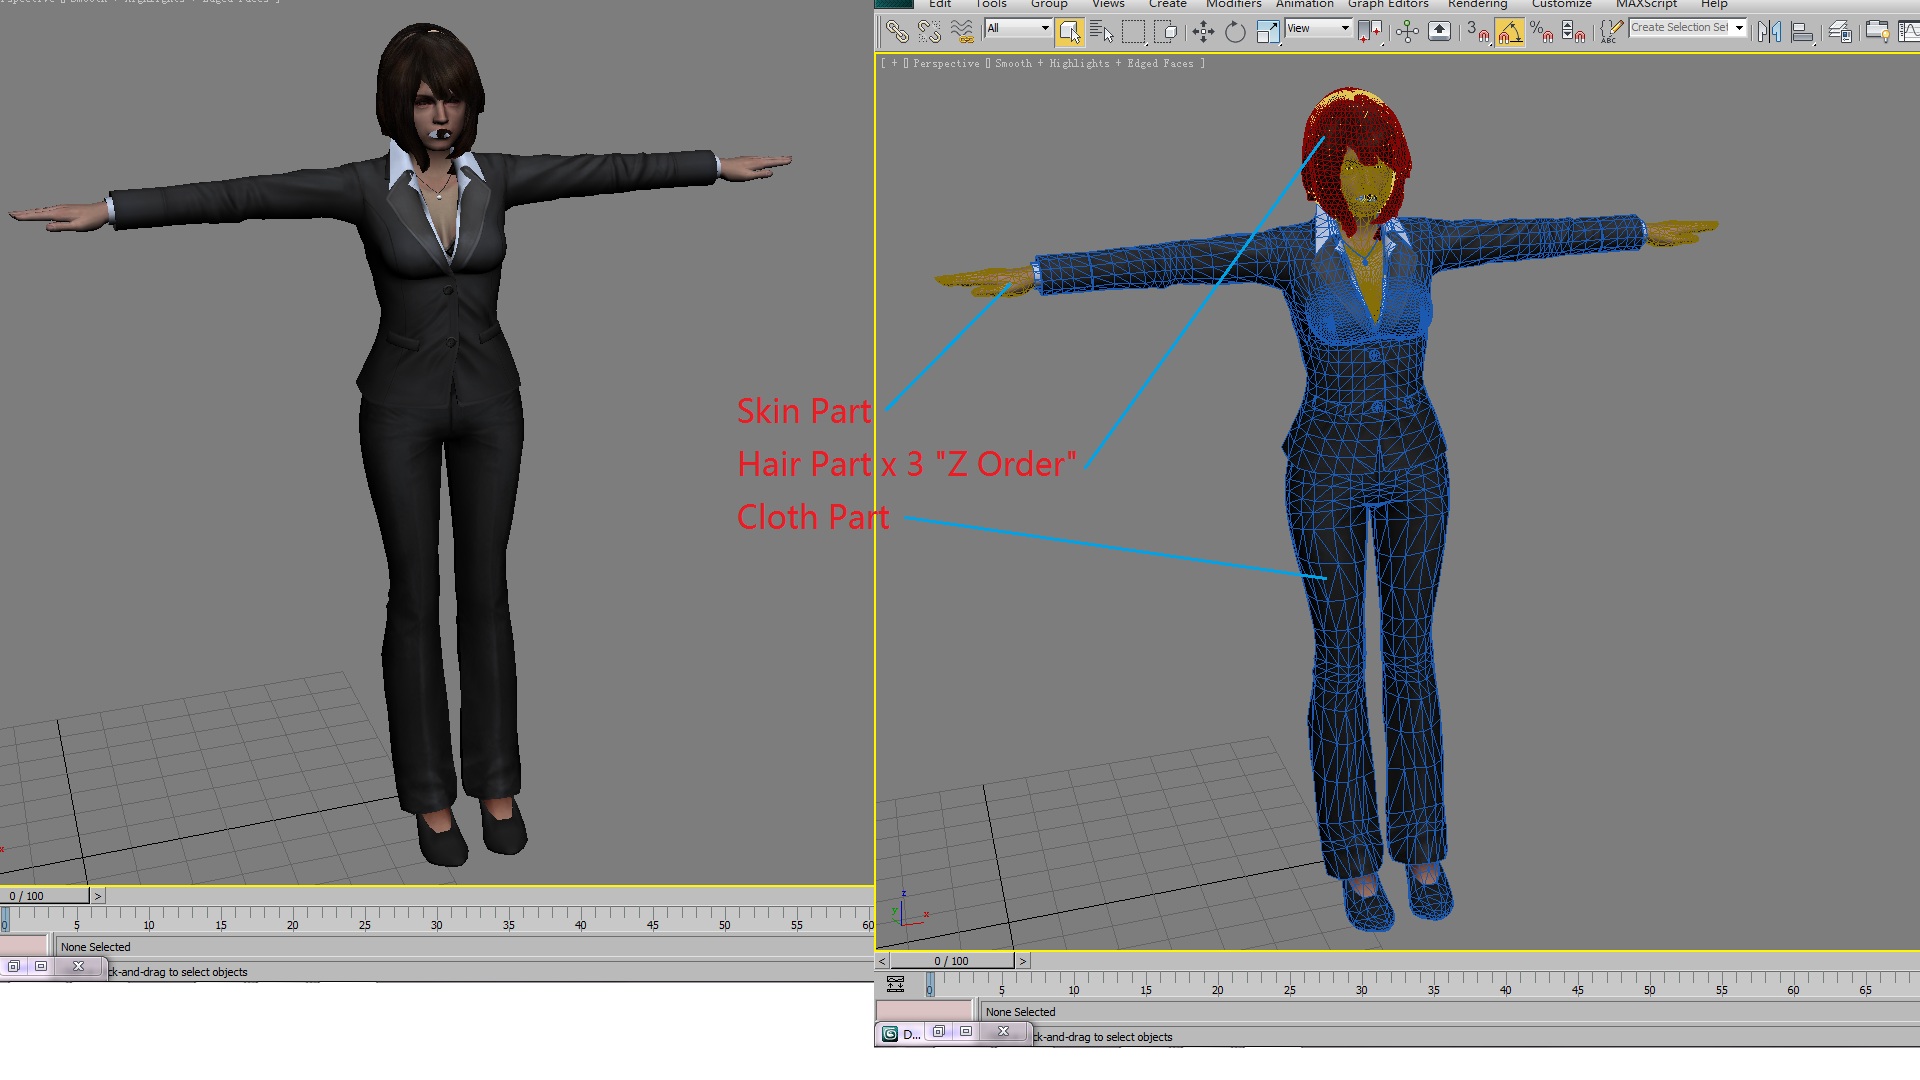Click the Perspective viewport label
The width and height of the screenshot is (1920, 1080).
(946, 63)
